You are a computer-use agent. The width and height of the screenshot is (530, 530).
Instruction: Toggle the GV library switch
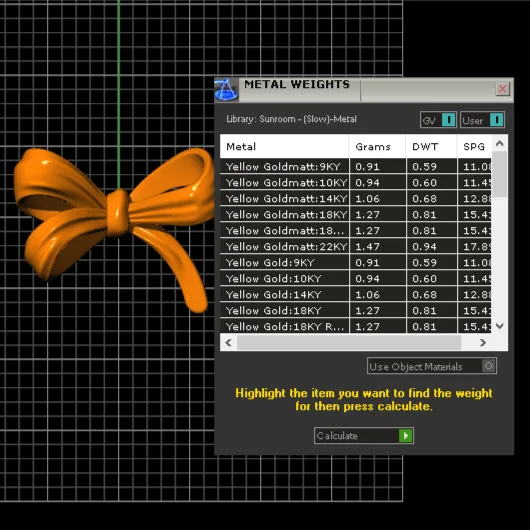pos(438,120)
